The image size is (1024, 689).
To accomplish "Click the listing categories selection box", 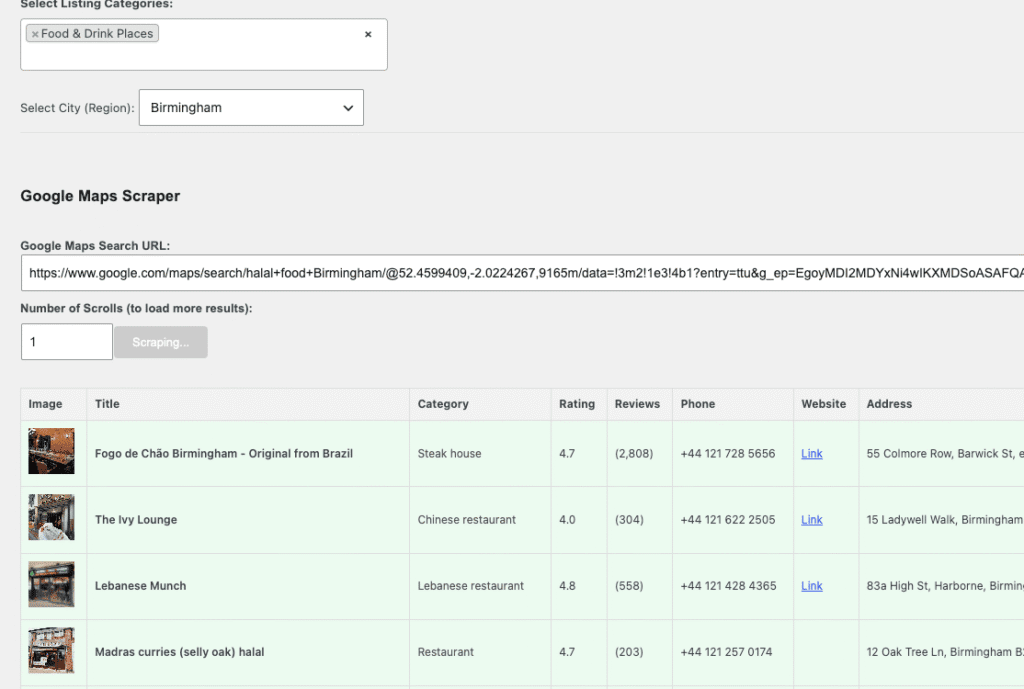I will pos(204,44).
